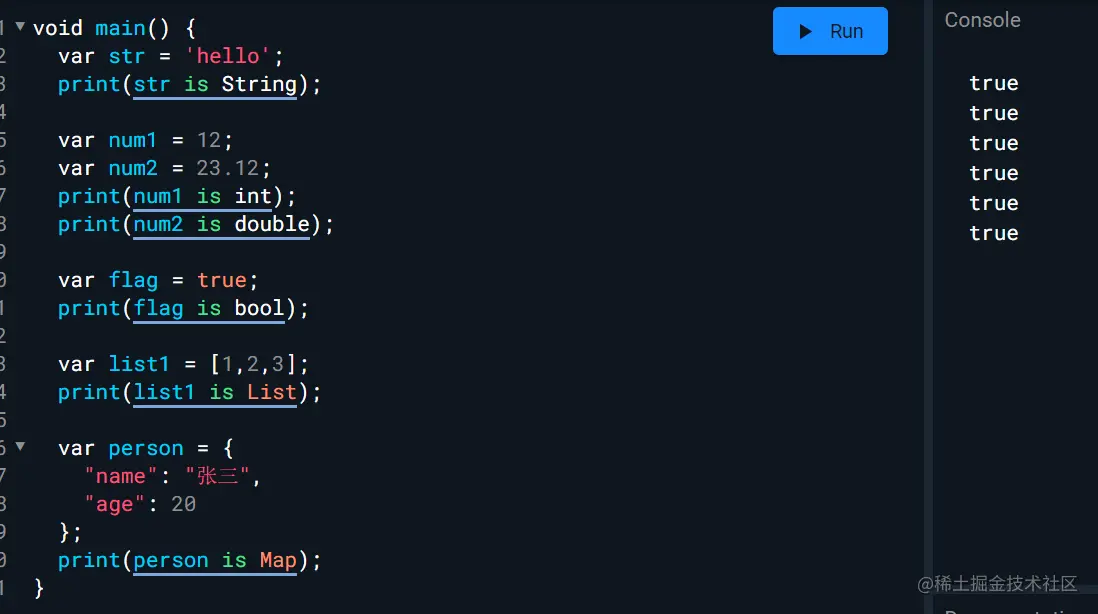The width and height of the screenshot is (1098, 614).
Task: Click the "name": "张三" map entry
Action: point(172,476)
